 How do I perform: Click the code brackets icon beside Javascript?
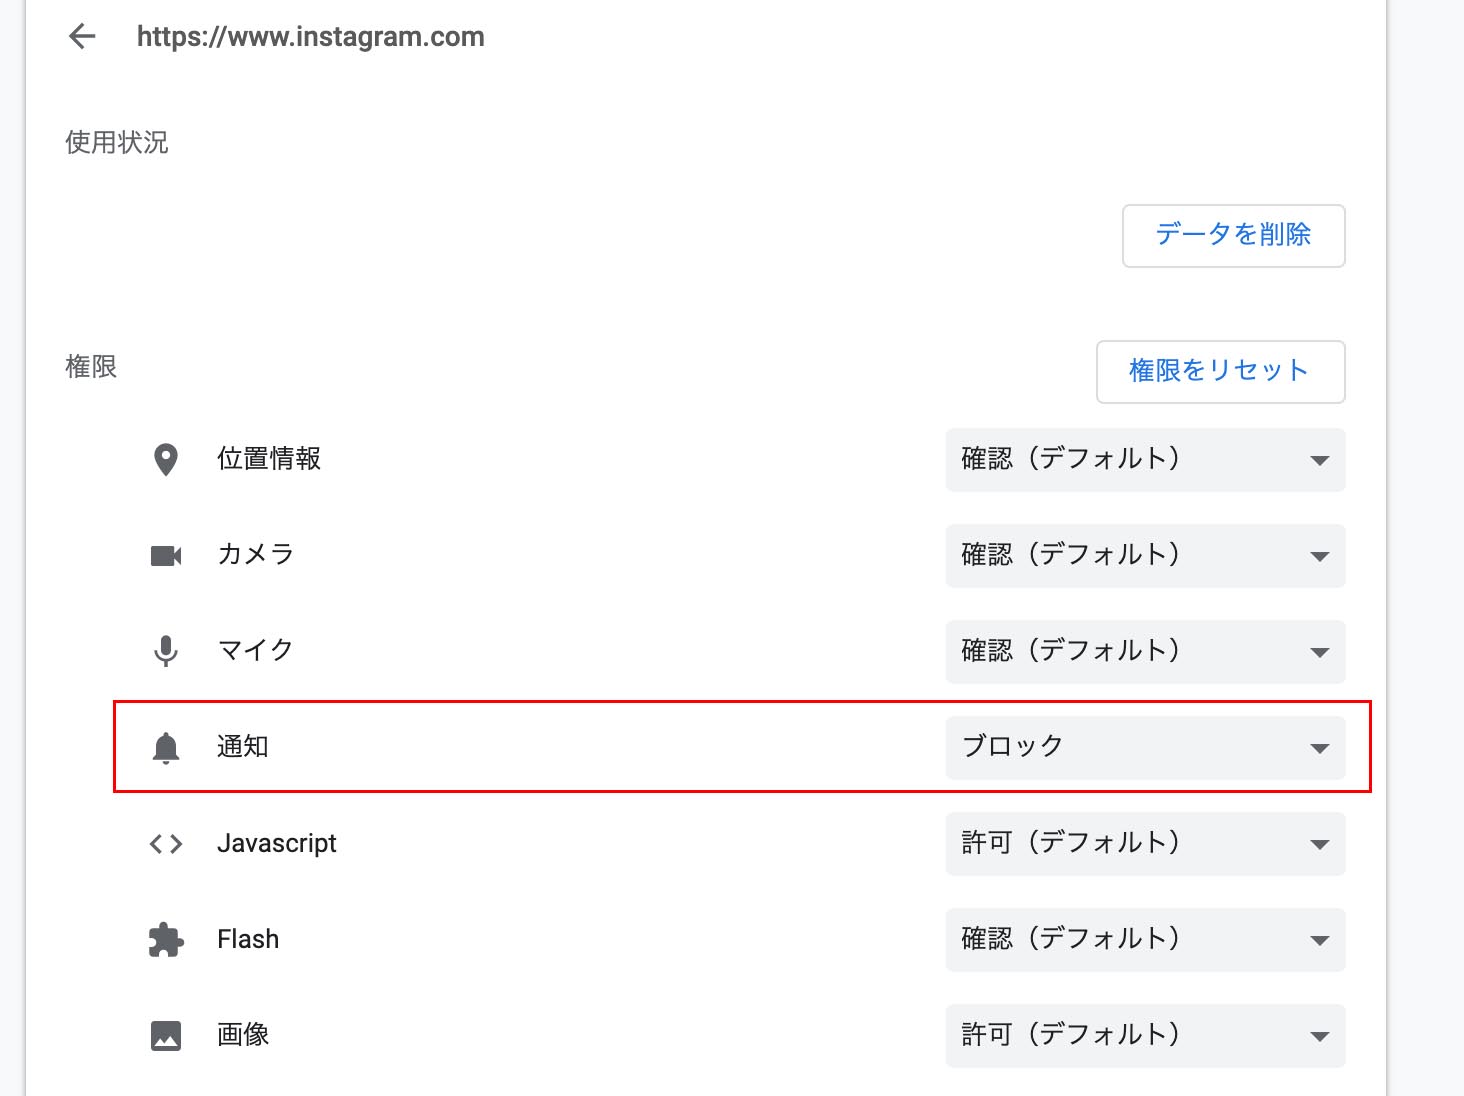pyautogui.click(x=166, y=844)
